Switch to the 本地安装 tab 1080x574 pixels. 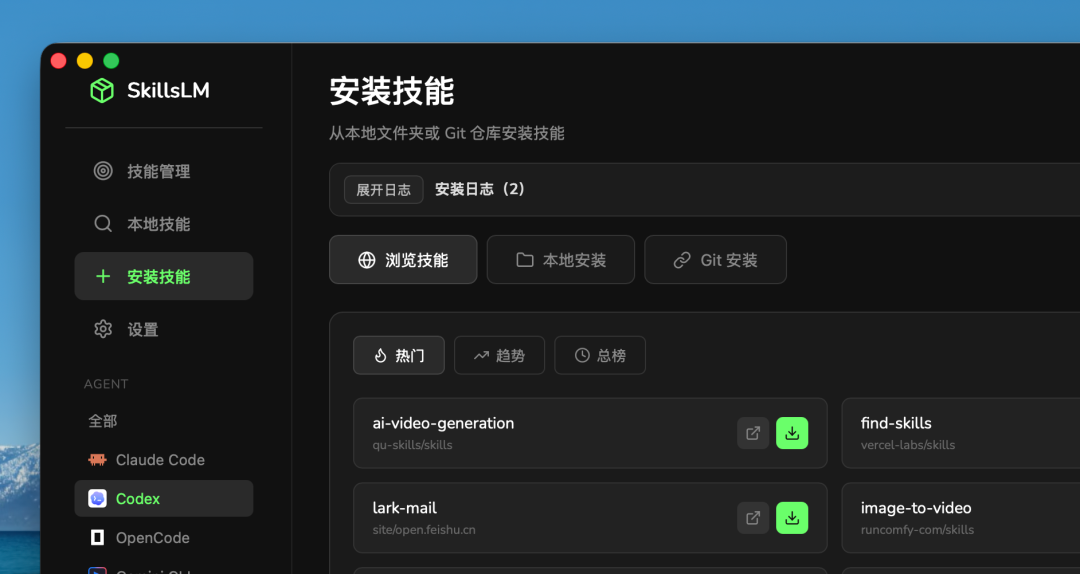[x=561, y=260]
